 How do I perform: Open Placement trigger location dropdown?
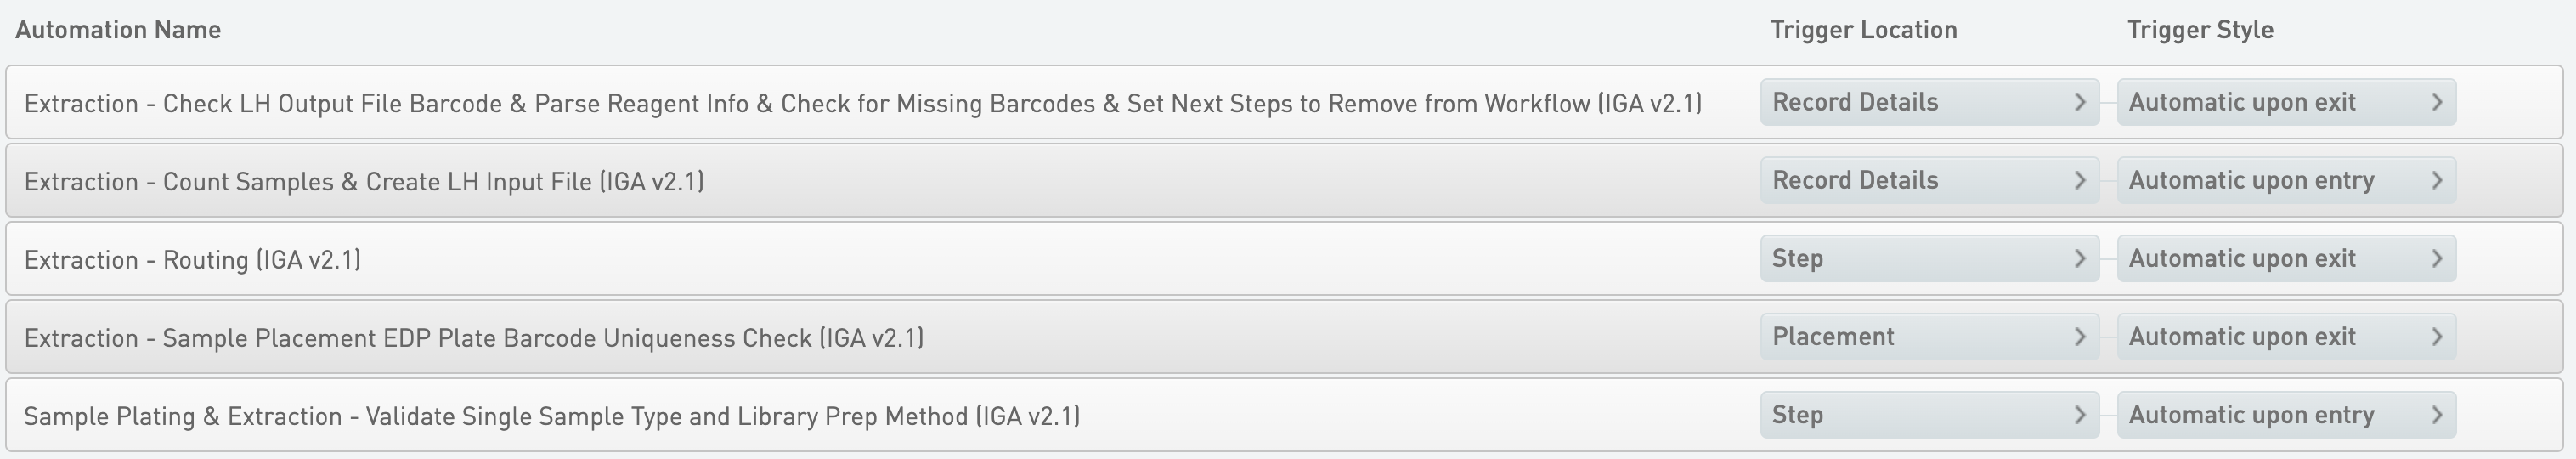(1928, 337)
